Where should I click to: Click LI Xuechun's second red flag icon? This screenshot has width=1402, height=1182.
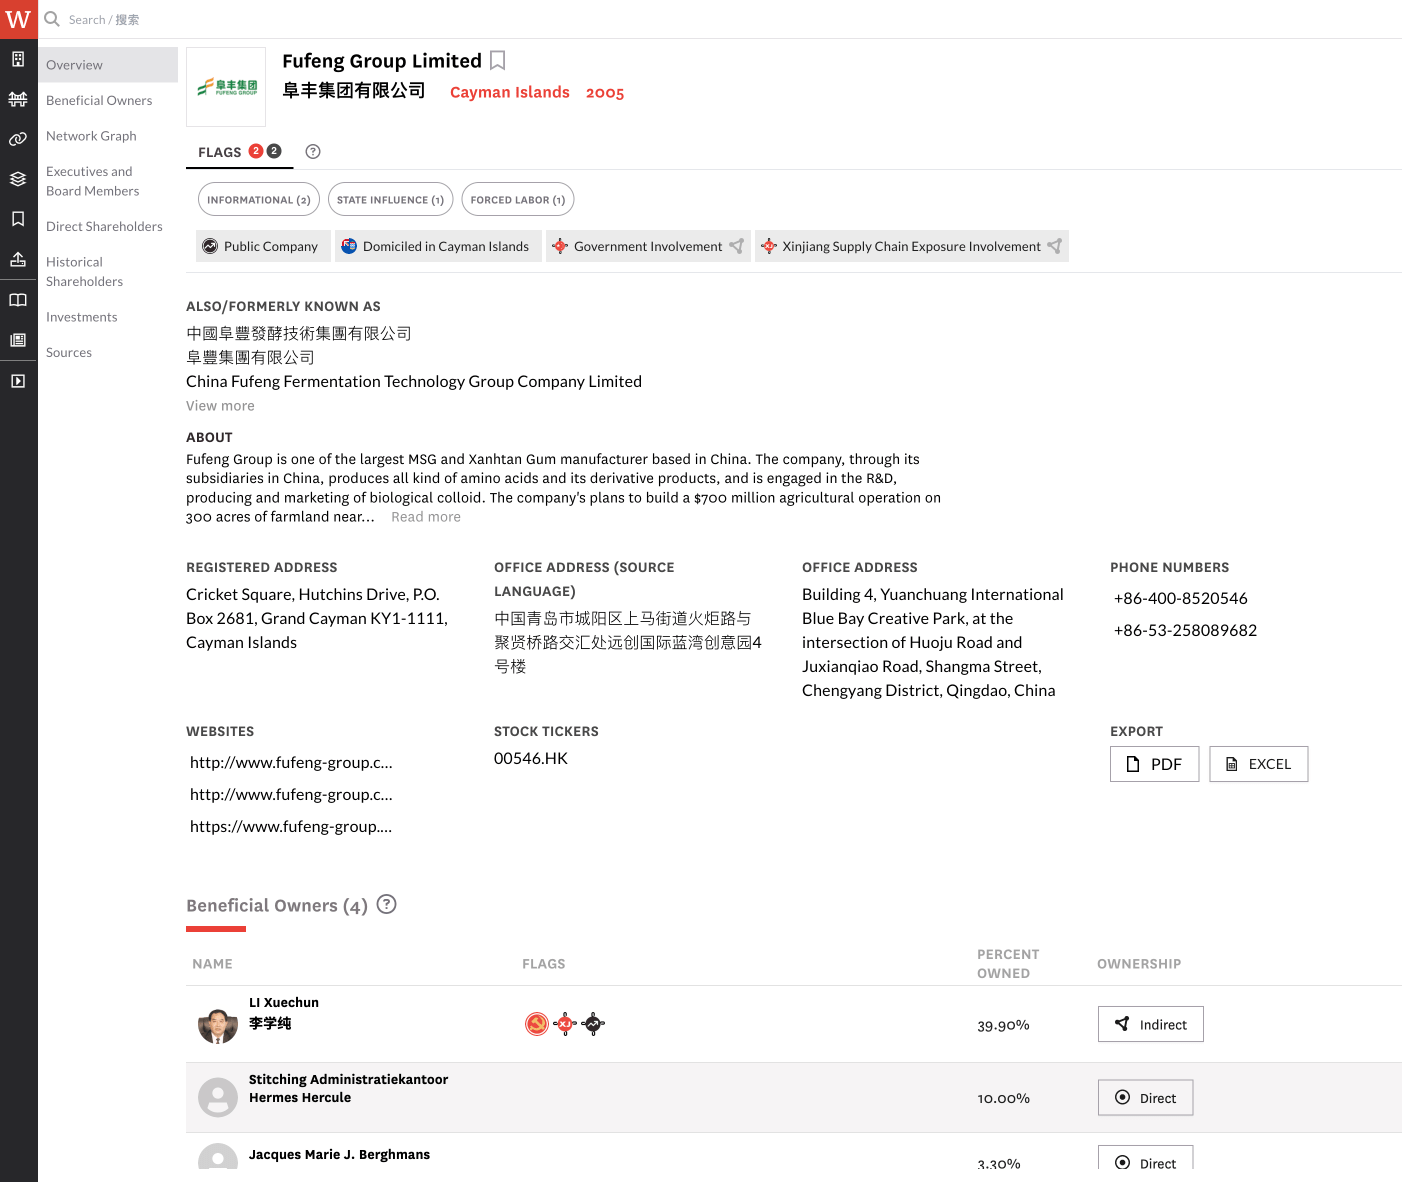[565, 1024]
